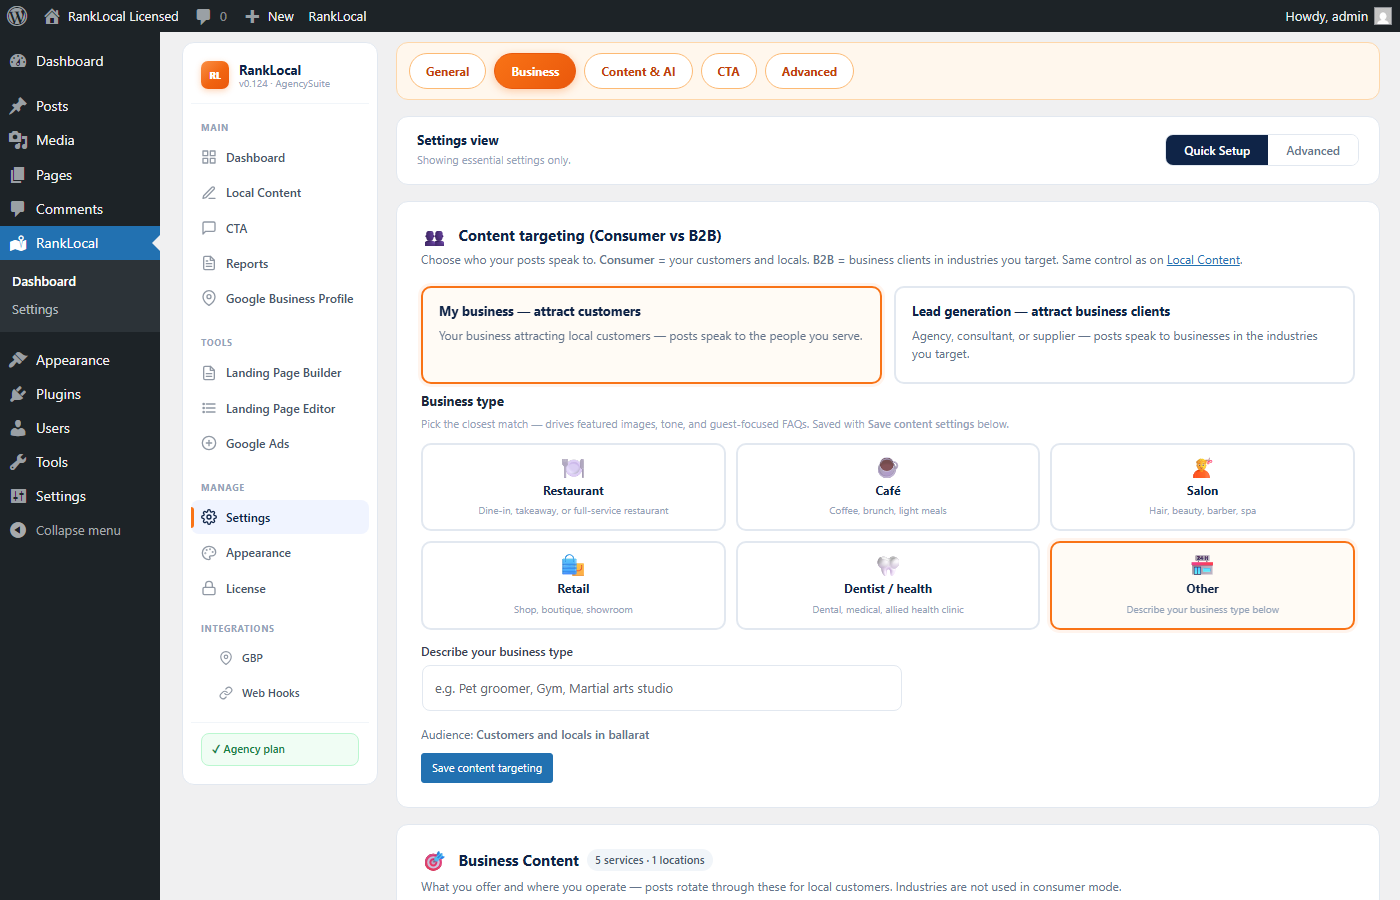1400x900 pixels.
Task: Choose Other business type card
Action: coord(1202,585)
